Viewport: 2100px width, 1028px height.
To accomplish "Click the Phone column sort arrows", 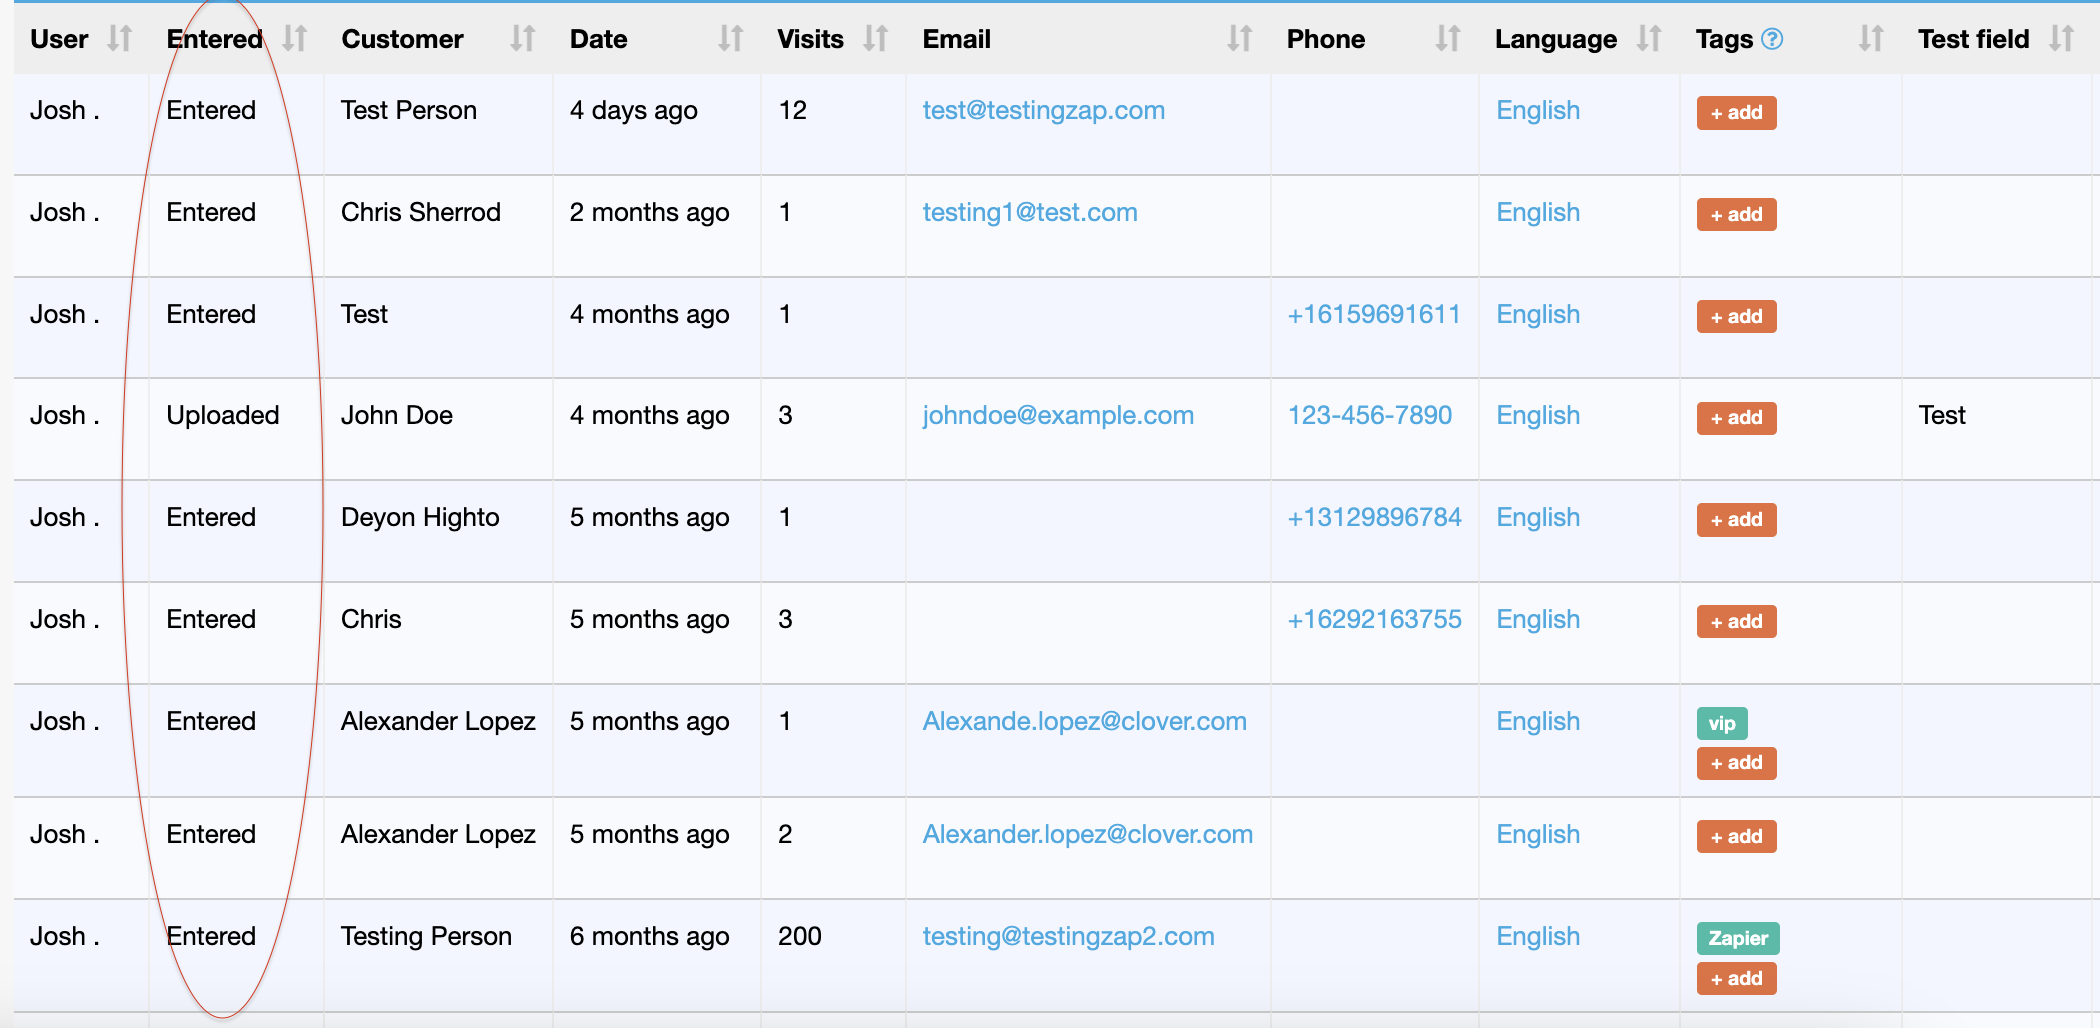I will 1447,39.
